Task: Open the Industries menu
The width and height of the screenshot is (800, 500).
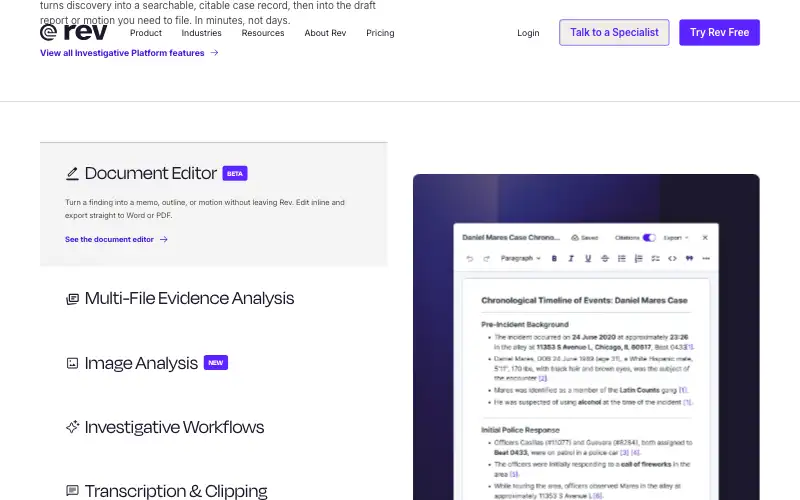Action: pos(202,33)
